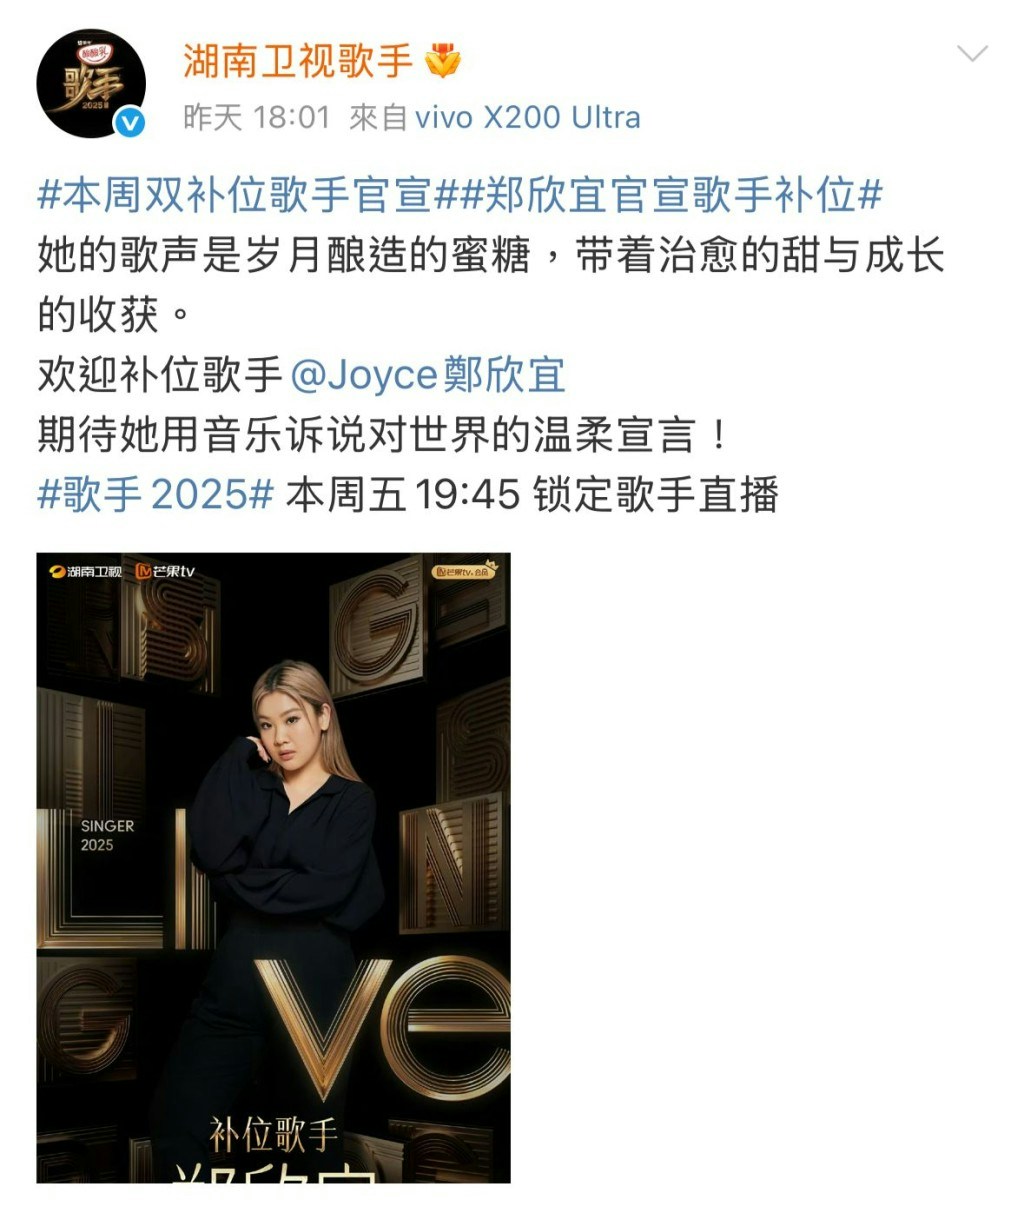
Task: Click the post sentence starting 她的歌声是岁月酿造
Action: click(490, 285)
